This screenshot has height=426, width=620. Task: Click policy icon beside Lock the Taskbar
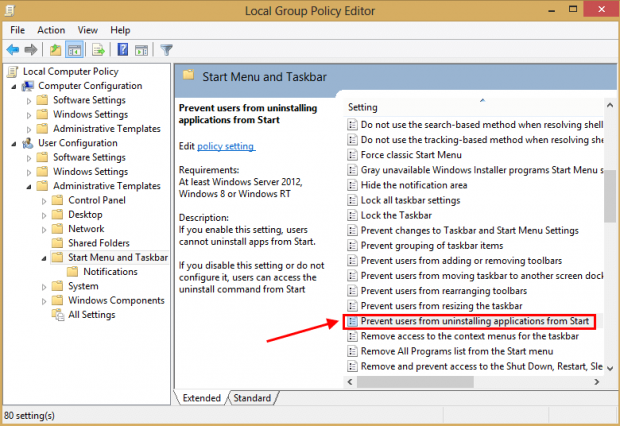point(352,216)
